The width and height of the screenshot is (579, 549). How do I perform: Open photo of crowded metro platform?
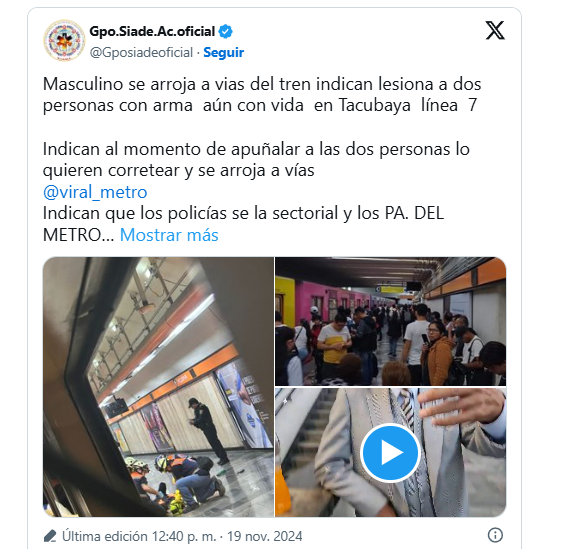point(391,322)
